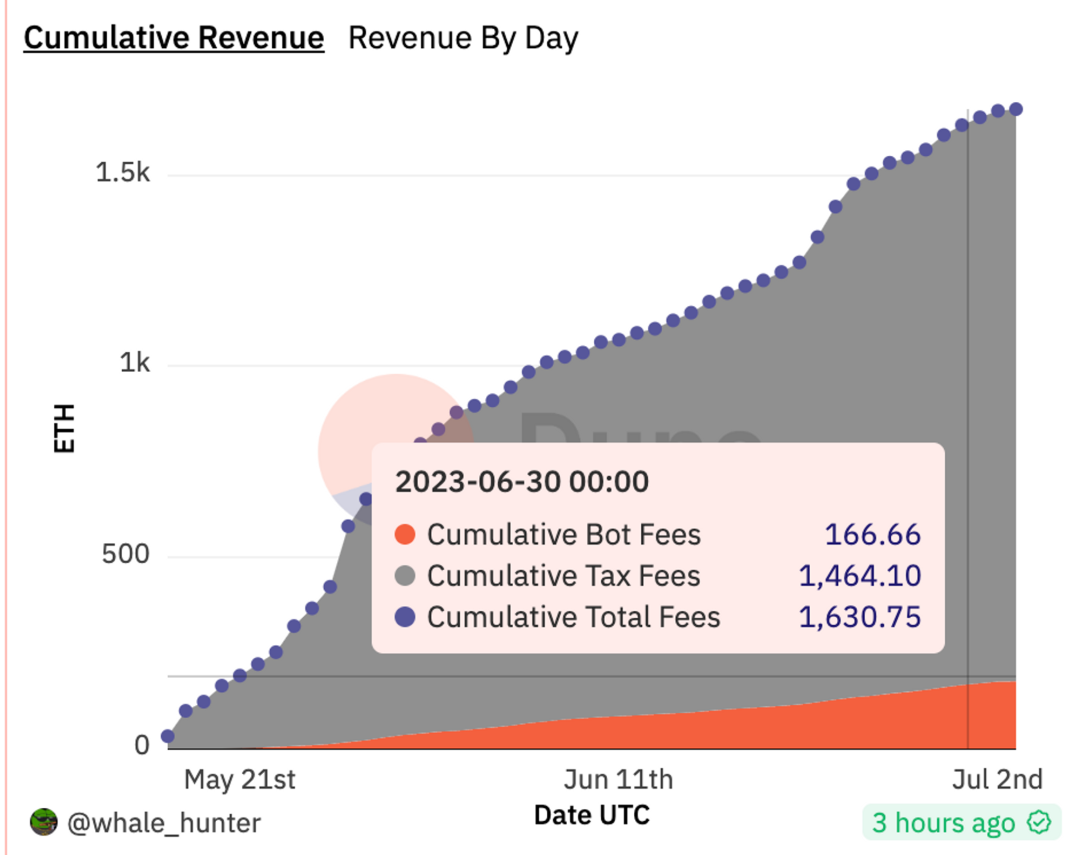Viewport: 1080px width, 855px height.
Task: Click the verified checkmark badge icon
Action: 1039,822
